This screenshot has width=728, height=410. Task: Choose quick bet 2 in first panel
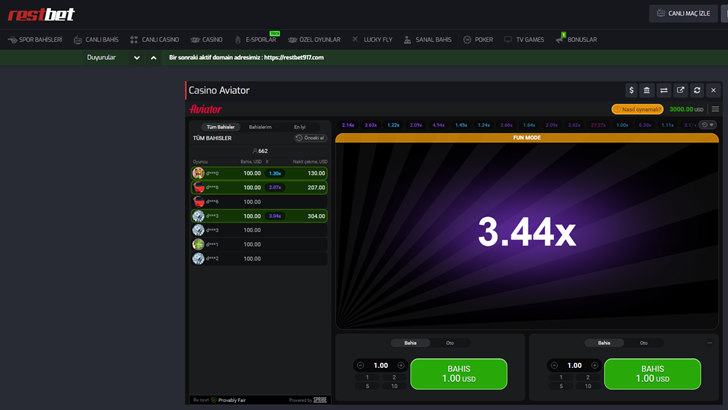[x=394, y=377]
